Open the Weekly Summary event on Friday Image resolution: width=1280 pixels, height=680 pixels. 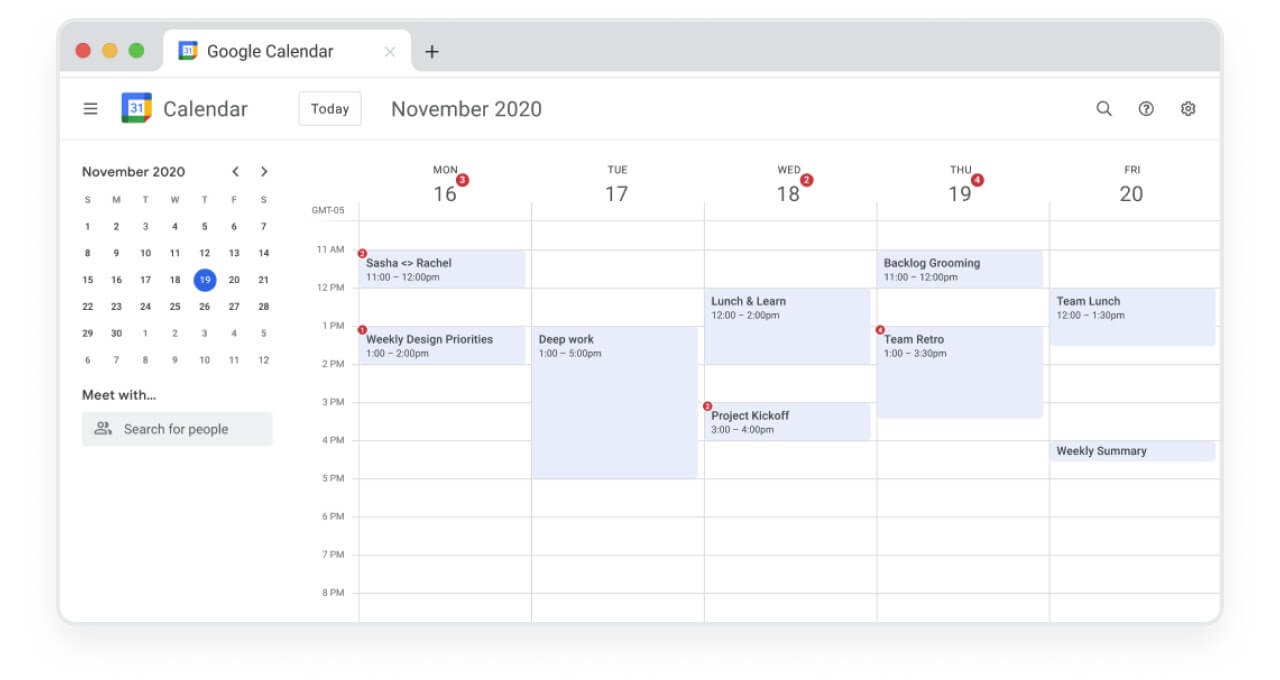pyautogui.click(x=1132, y=451)
